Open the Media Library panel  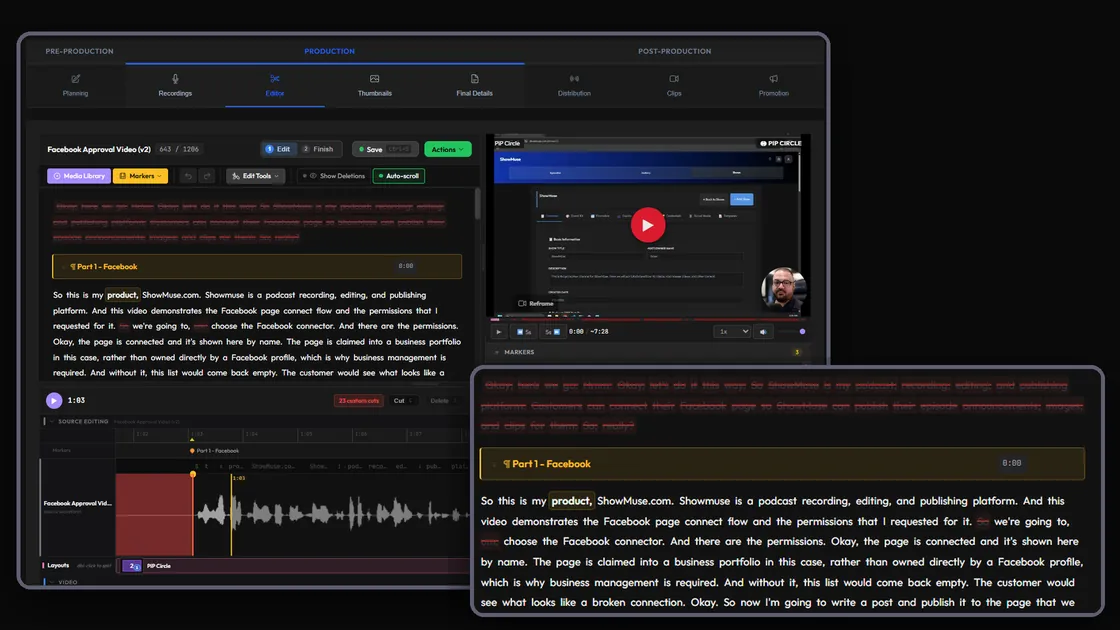(79, 176)
